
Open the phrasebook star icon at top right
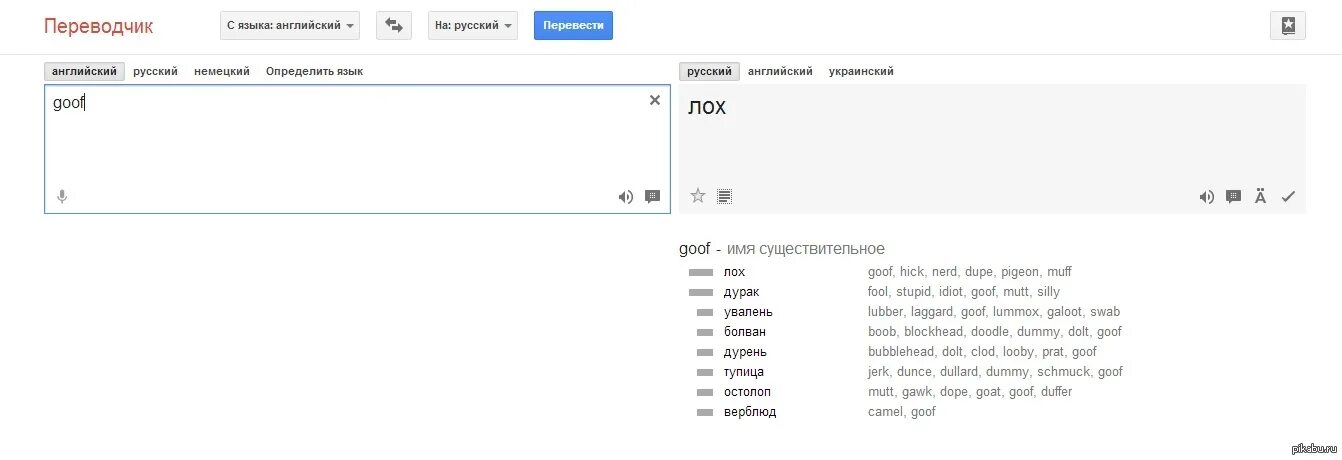coord(1288,26)
